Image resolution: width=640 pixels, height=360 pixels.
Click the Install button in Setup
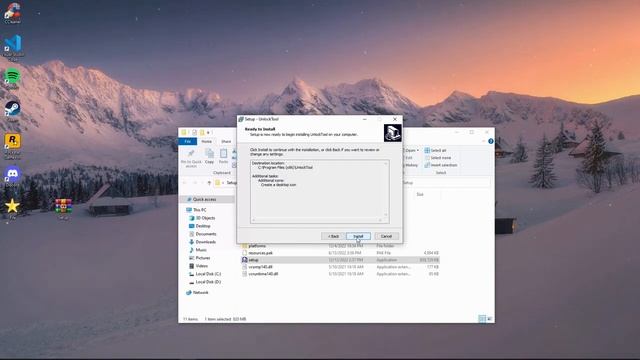pos(358,236)
